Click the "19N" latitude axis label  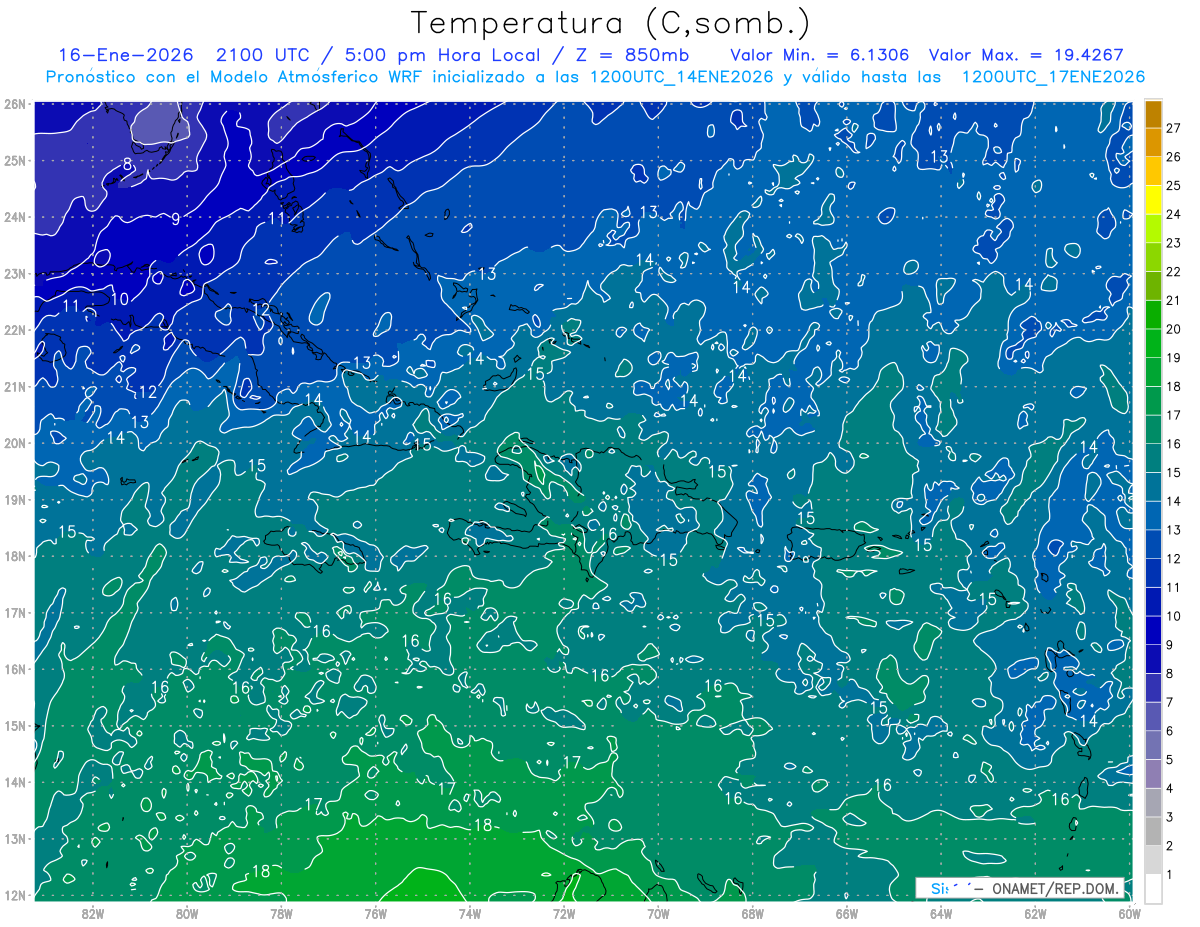16,499
